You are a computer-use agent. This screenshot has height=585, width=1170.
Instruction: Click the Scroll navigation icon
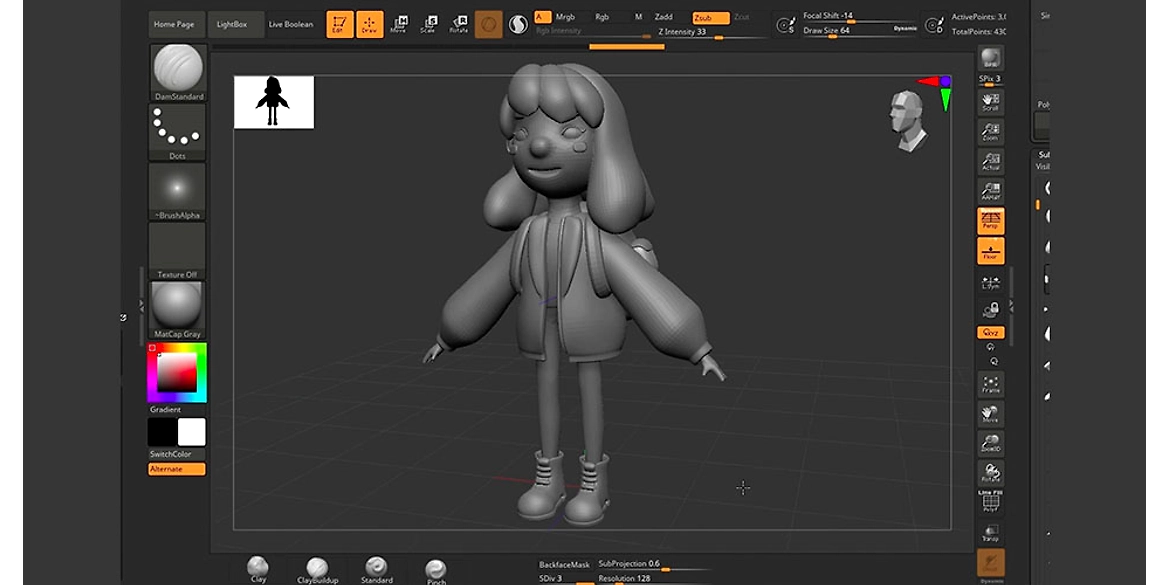990,102
